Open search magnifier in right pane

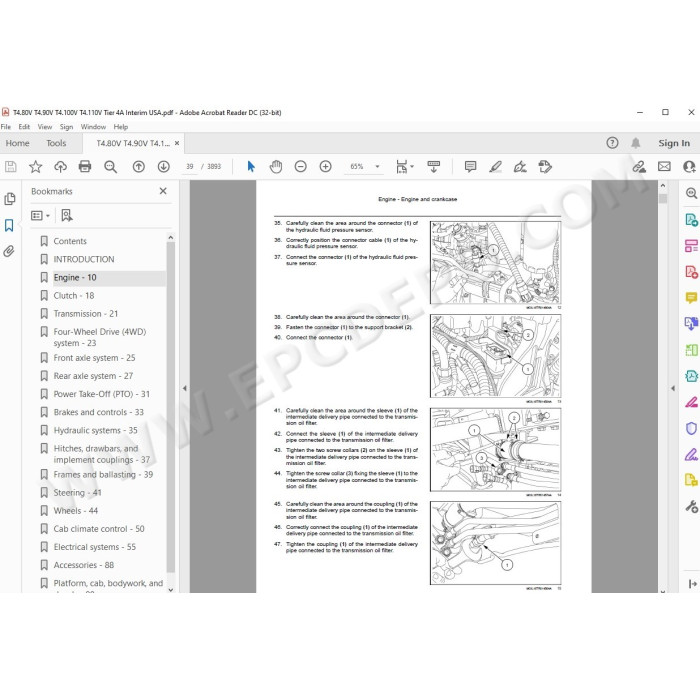tap(692, 193)
